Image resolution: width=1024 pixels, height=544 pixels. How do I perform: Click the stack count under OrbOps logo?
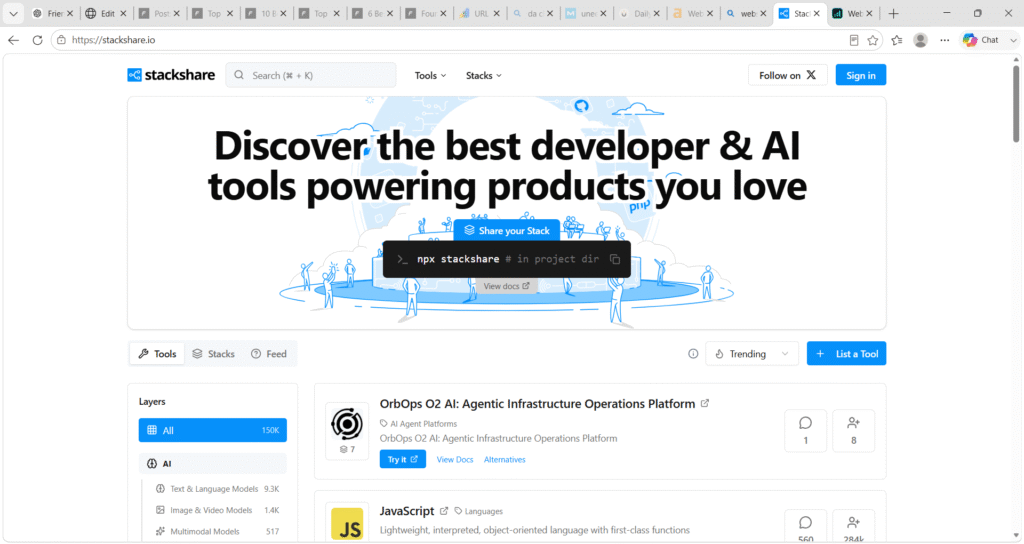pos(347,449)
